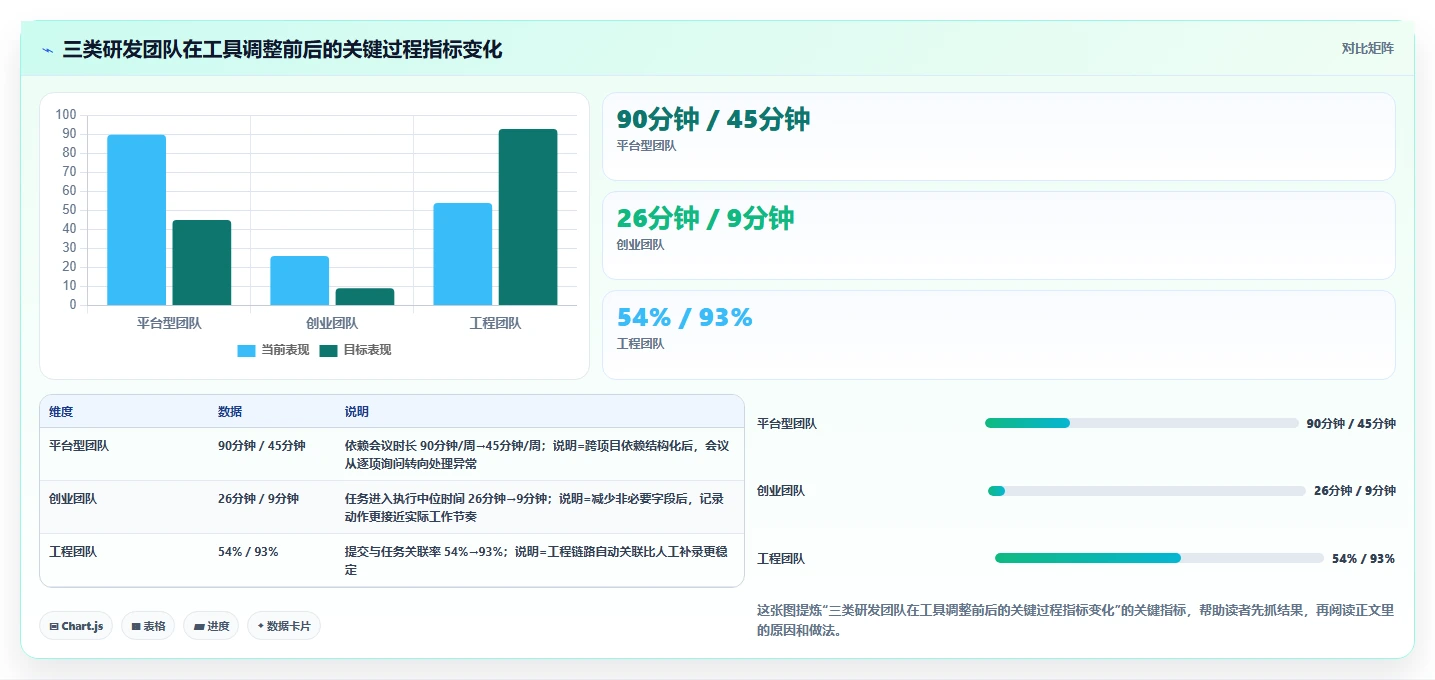Click the 平台型团队 label in the progress list
The width and height of the screenshot is (1435, 680).
point(787,424)
